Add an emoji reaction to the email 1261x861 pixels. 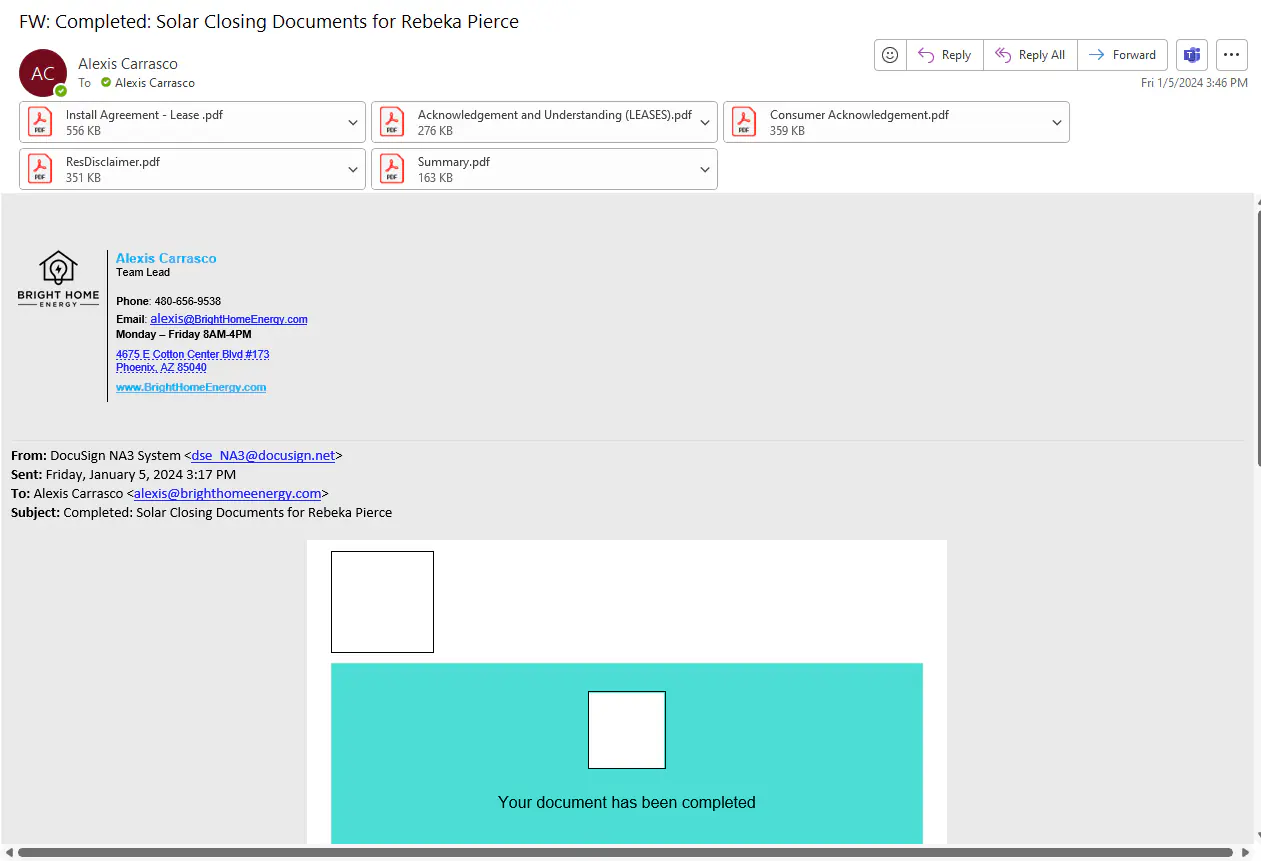890,55
